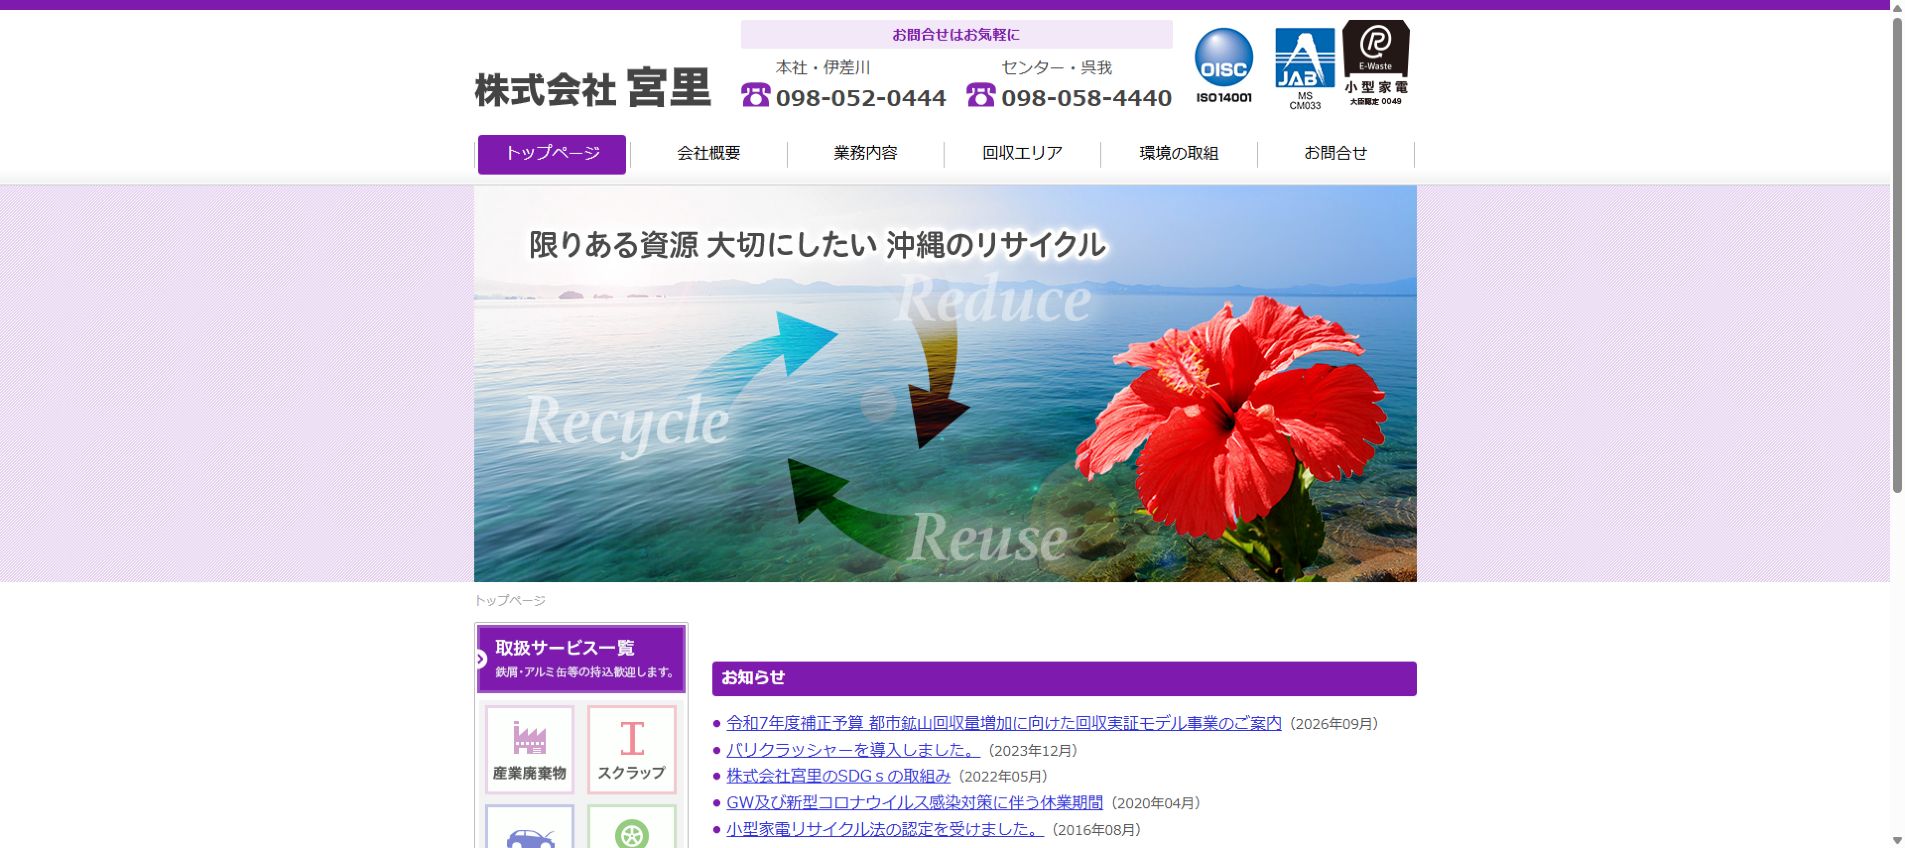1905x848 pixels.
Task: Click the お知らせ section heading
Action: 753,678
